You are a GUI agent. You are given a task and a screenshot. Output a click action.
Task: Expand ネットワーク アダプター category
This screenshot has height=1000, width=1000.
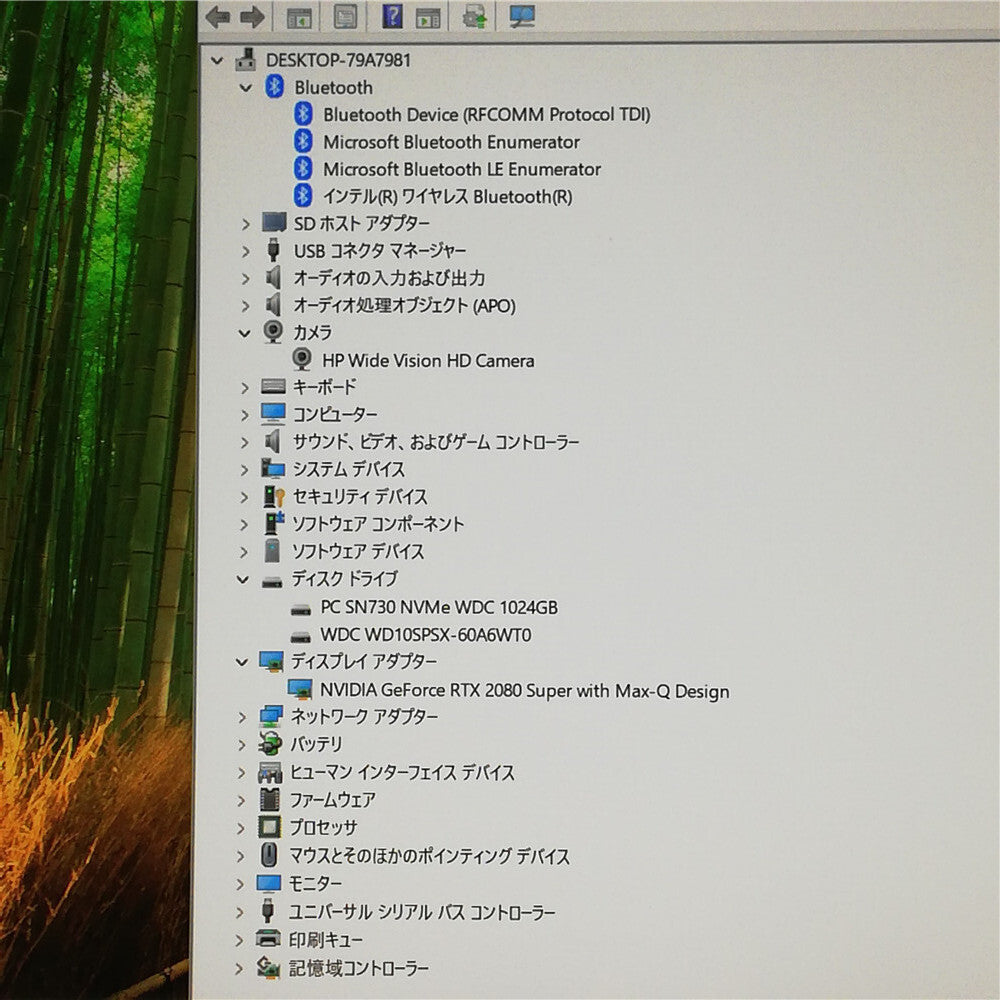click(x=242, y=717)
